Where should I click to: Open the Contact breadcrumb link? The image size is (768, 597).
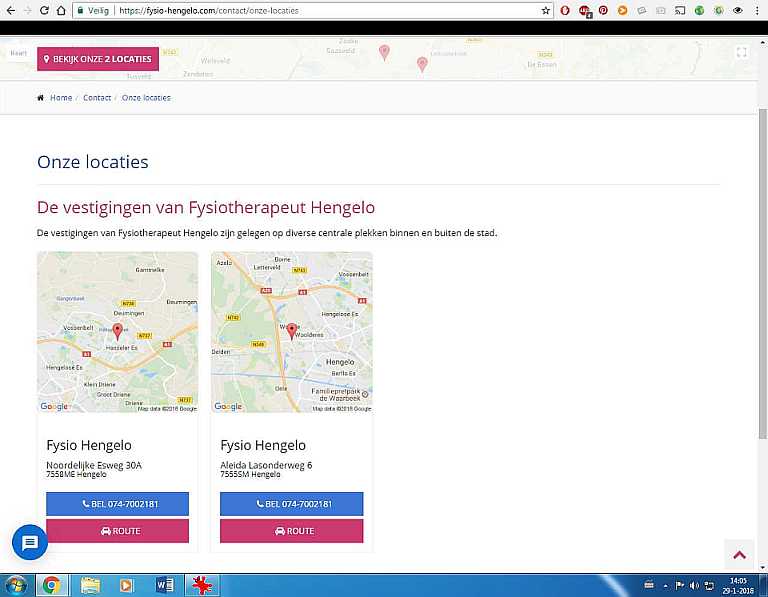(x=97, y=97)
